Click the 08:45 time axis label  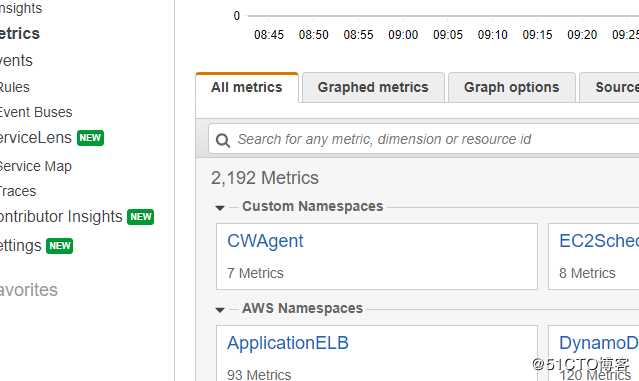pos(269,35)
